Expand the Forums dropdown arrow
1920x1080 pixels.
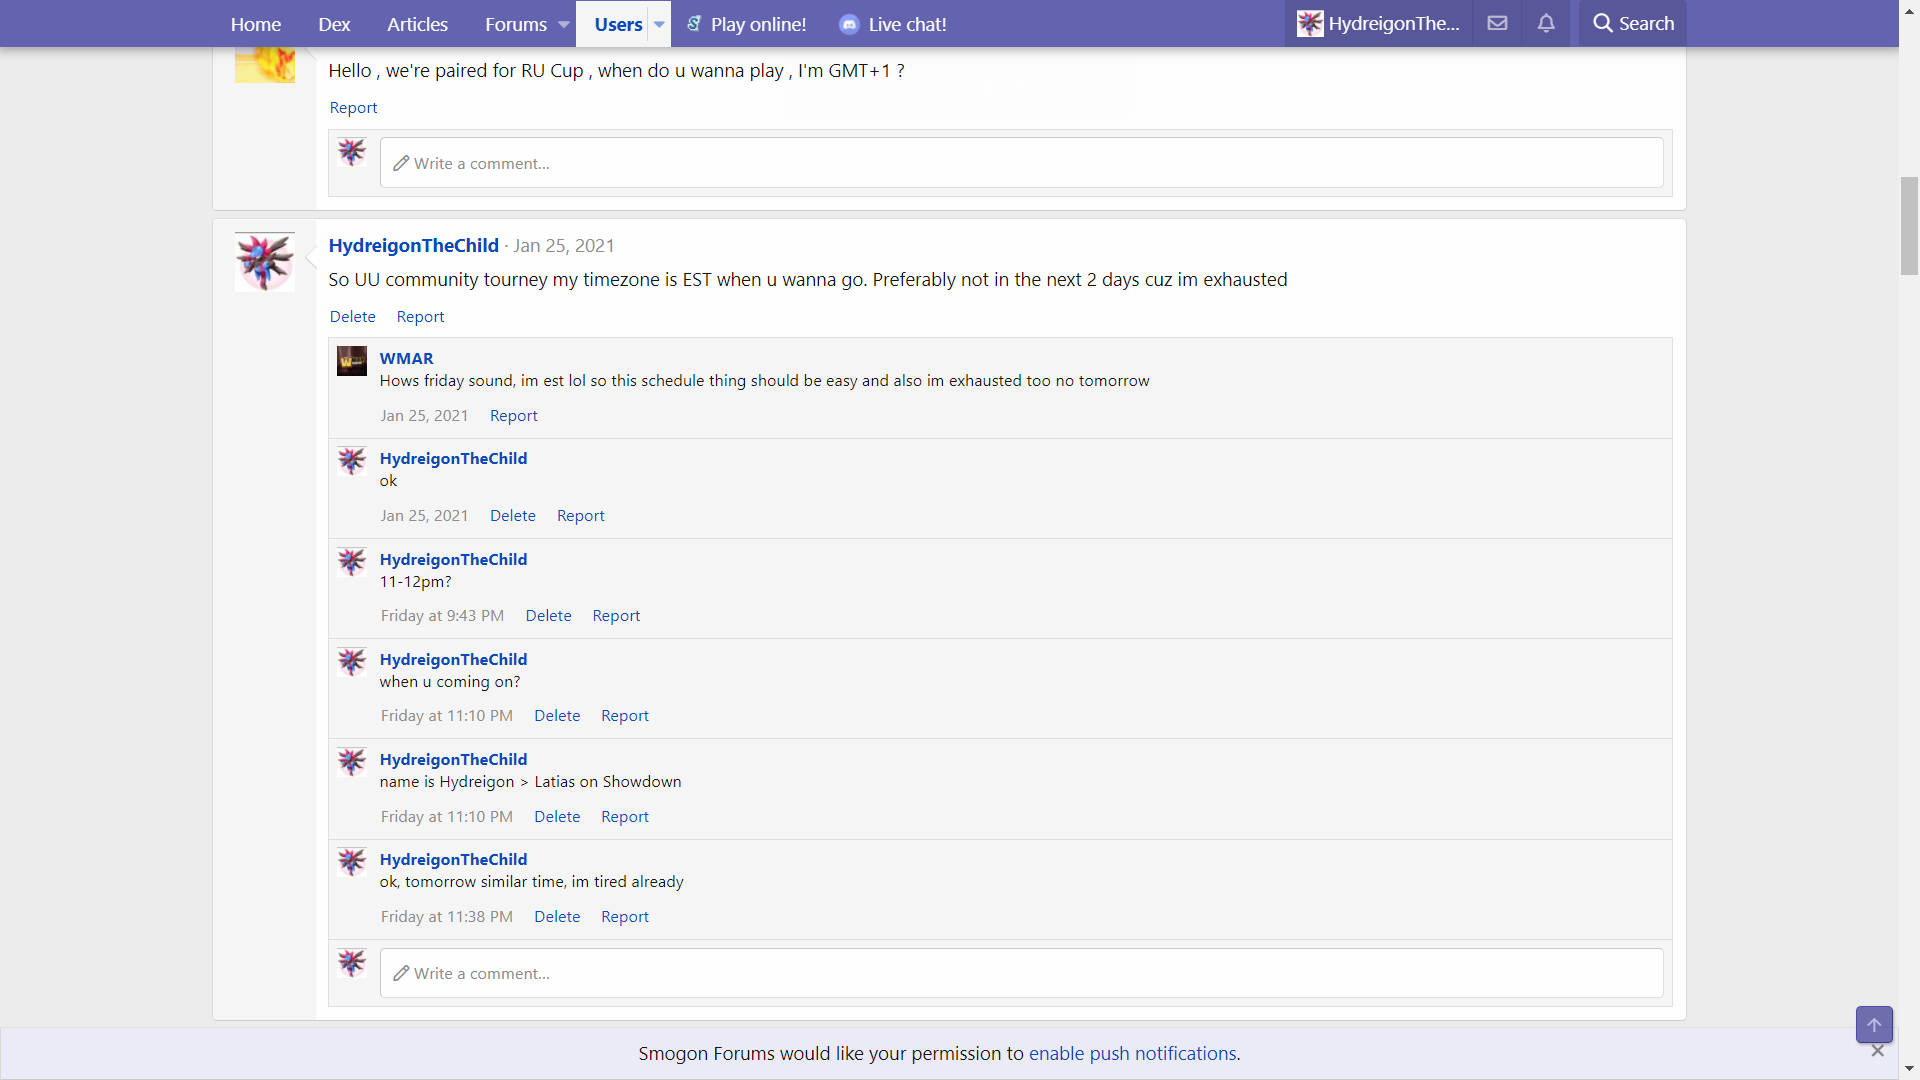point(564,24)
